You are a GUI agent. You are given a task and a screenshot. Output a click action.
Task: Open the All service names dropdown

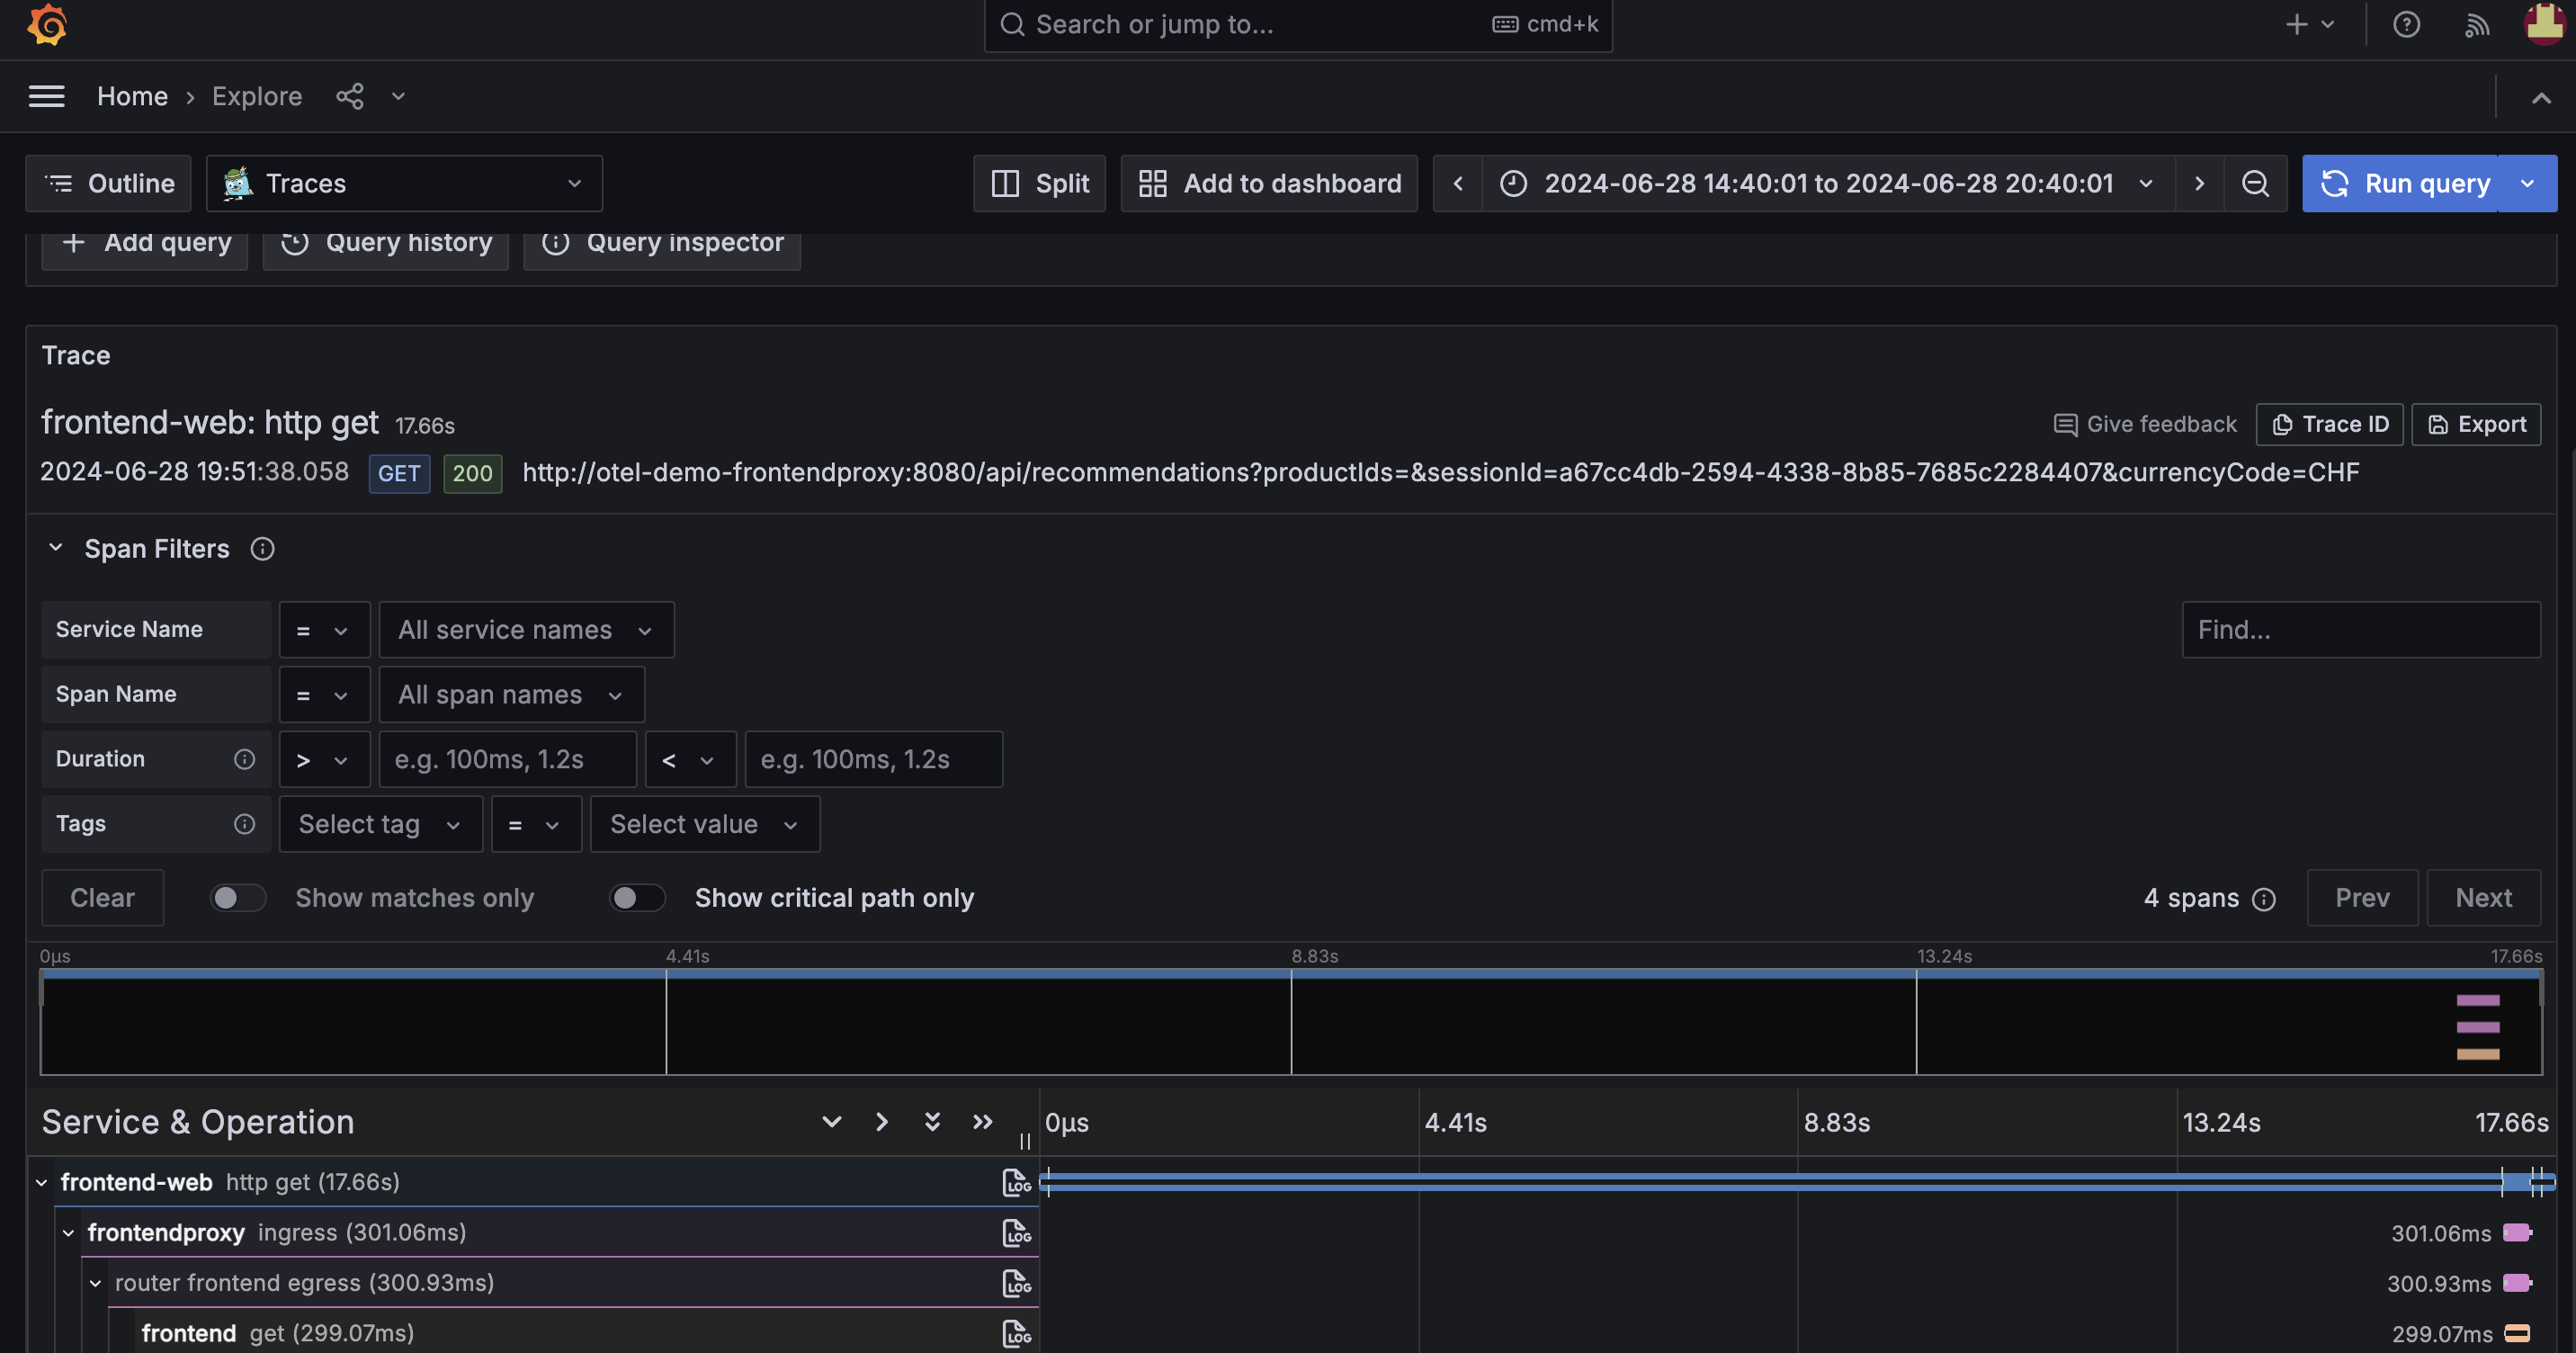pos(526,629)
